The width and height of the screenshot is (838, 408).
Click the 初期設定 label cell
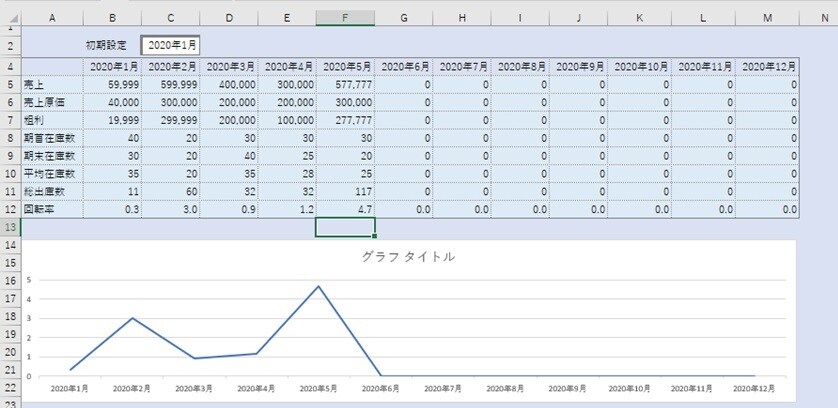click(106, 45)
